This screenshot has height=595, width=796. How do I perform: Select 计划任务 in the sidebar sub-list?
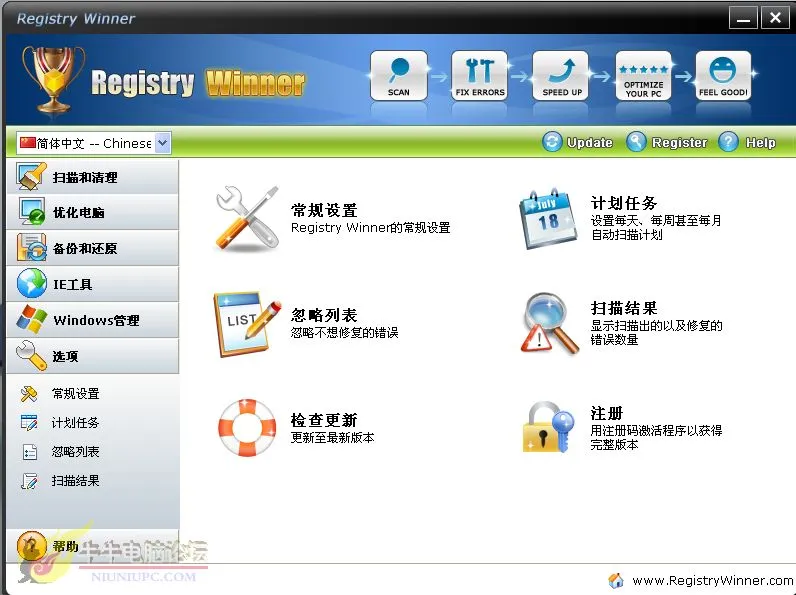(x=76, y=422)
